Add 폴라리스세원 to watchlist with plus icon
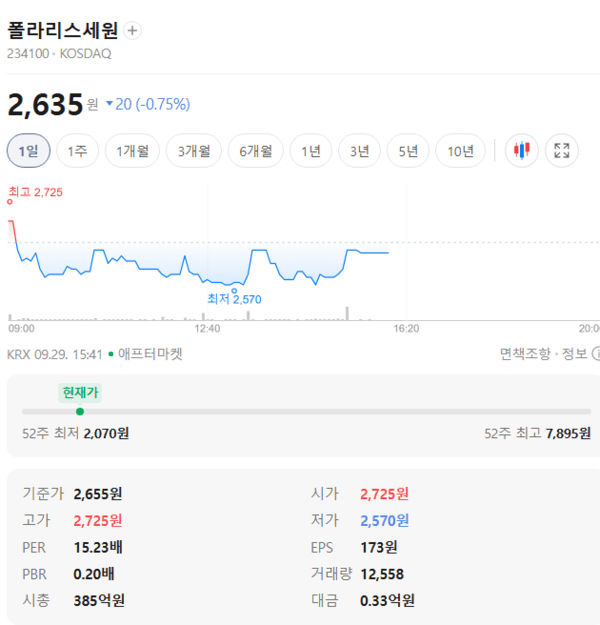Screen dimensions: 600x625 (132, 31)
